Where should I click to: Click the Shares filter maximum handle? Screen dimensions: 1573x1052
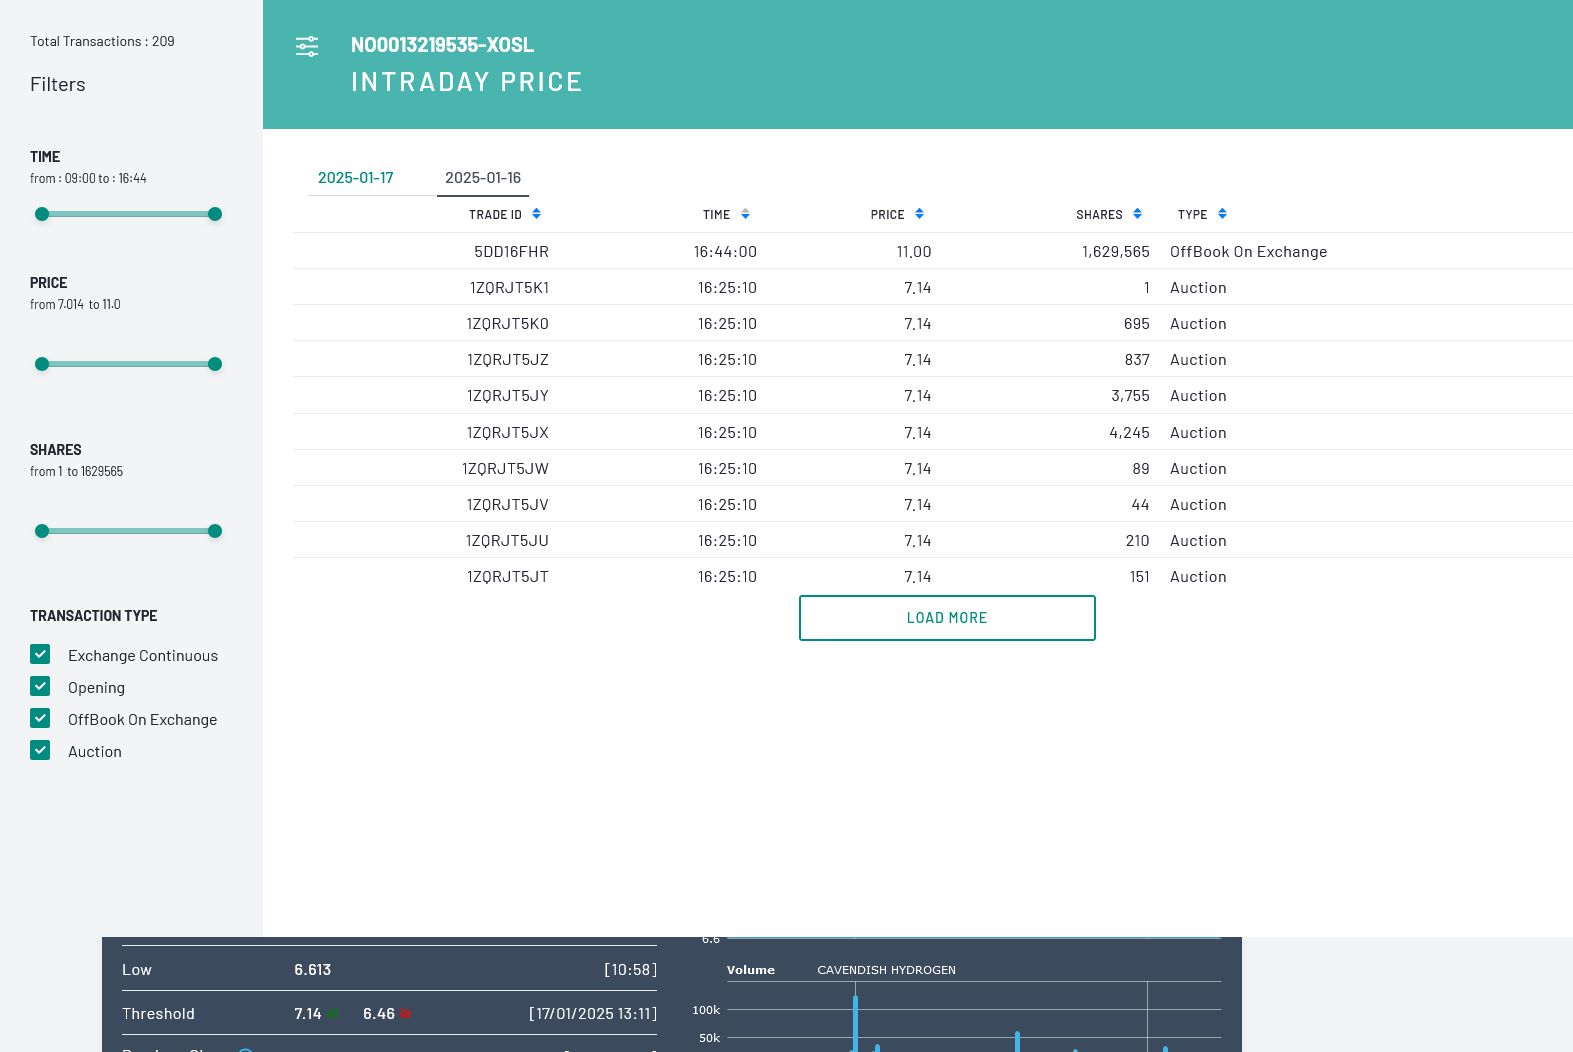(215, 531)
